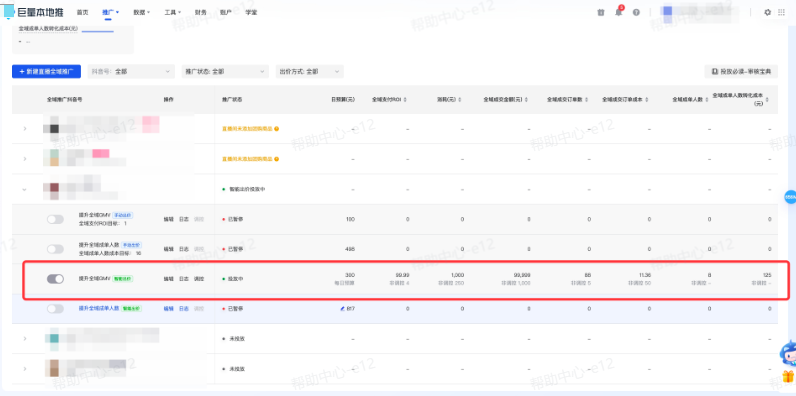Click the pencil edit icon next to 817

tap(343, 308)
